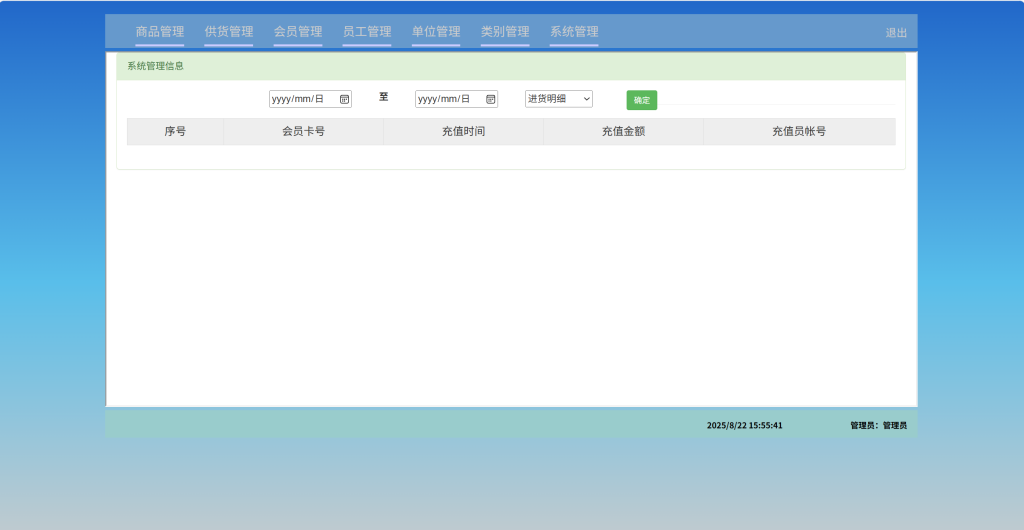Image resolution: width=1024 pixels, height=530 pixels.
Task: Click the start date input field
Action: [x=310, y=99]
